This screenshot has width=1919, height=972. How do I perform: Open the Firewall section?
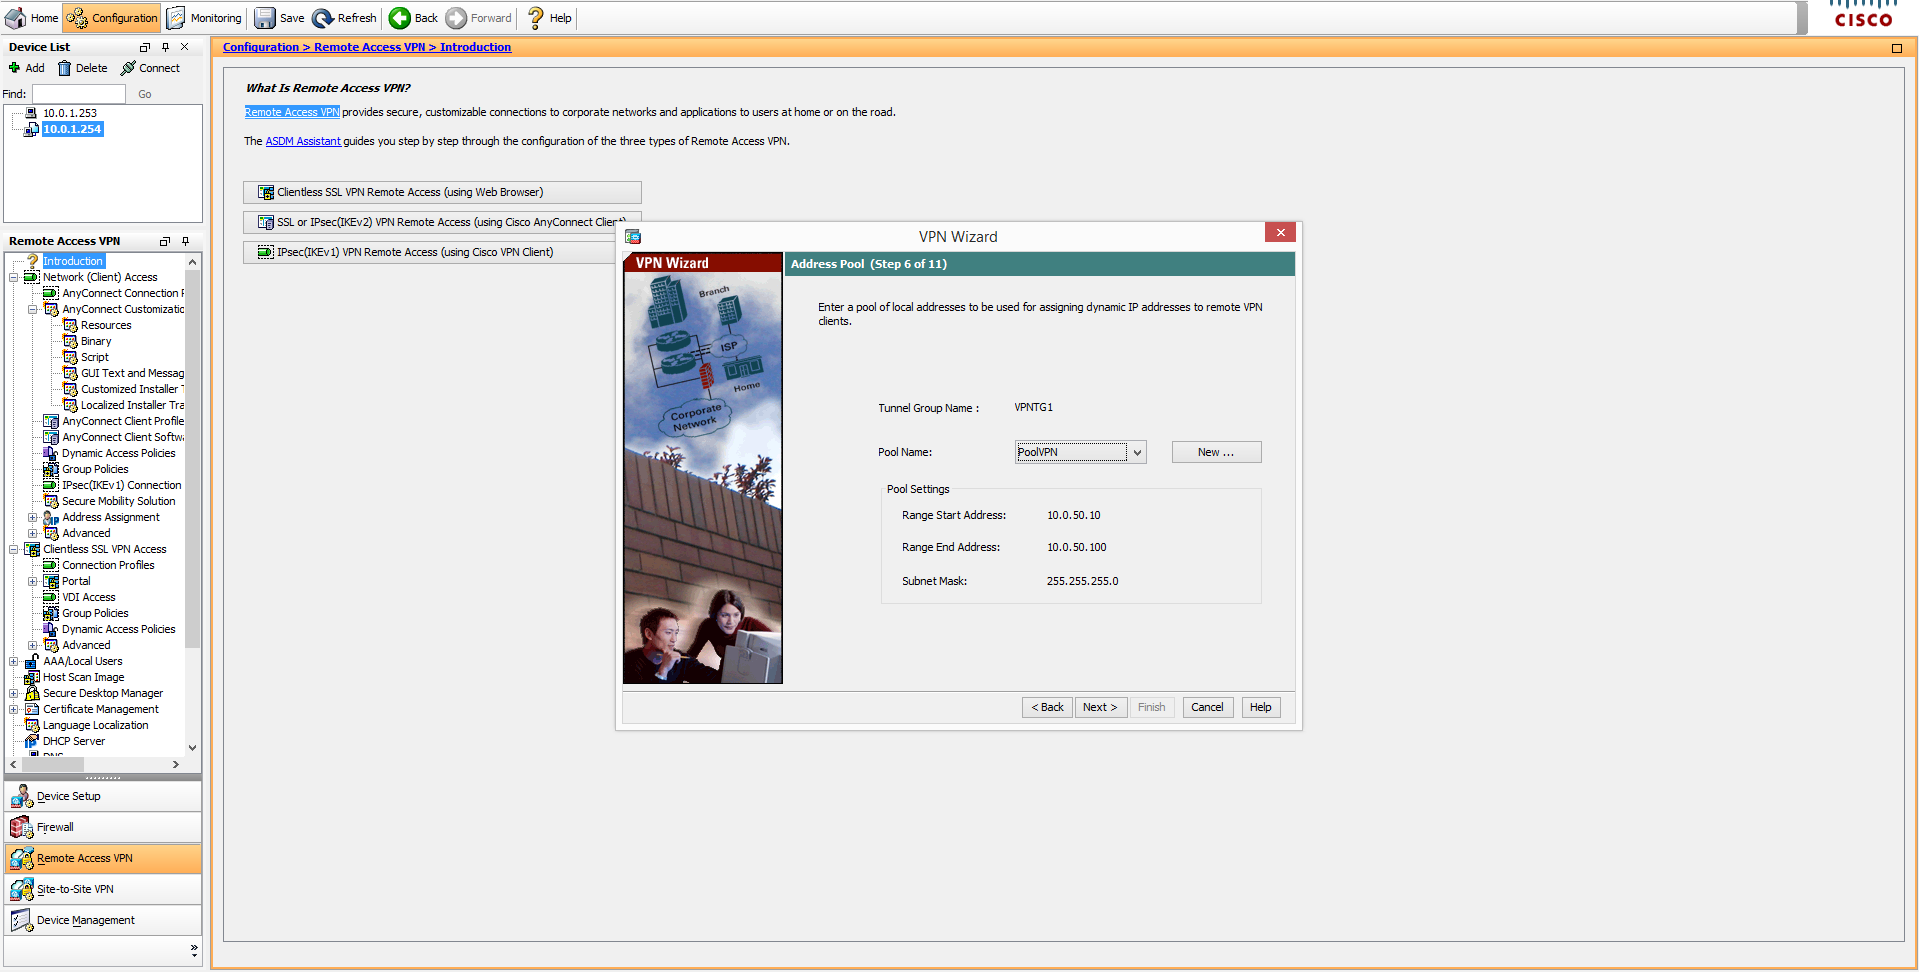[103, 827]
